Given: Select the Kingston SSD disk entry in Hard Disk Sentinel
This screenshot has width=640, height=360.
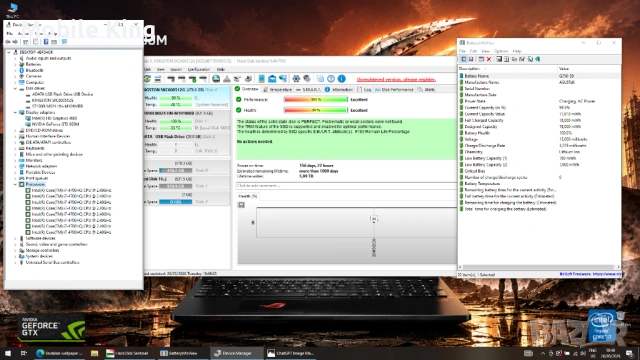Looking at the screenshot, I should tap(187, 97).
